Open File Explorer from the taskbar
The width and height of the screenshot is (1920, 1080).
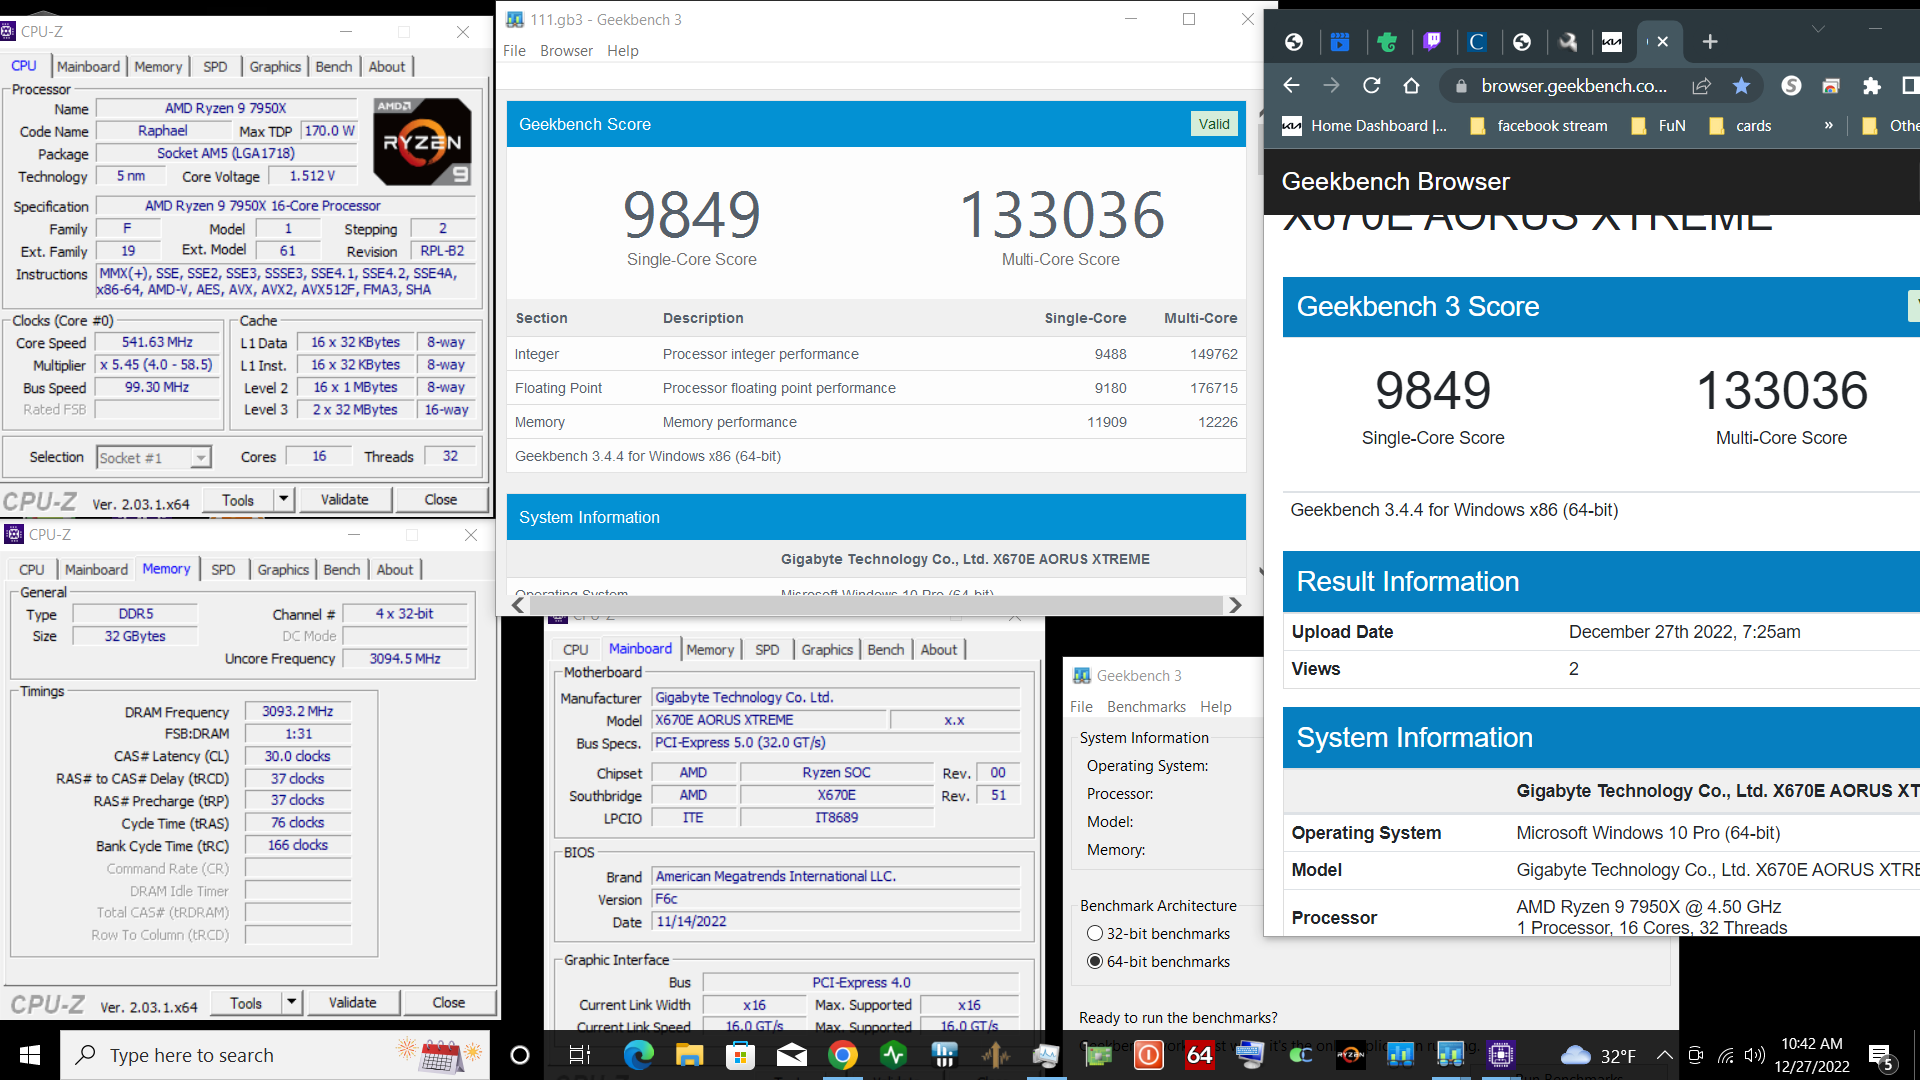[689, 1055]
